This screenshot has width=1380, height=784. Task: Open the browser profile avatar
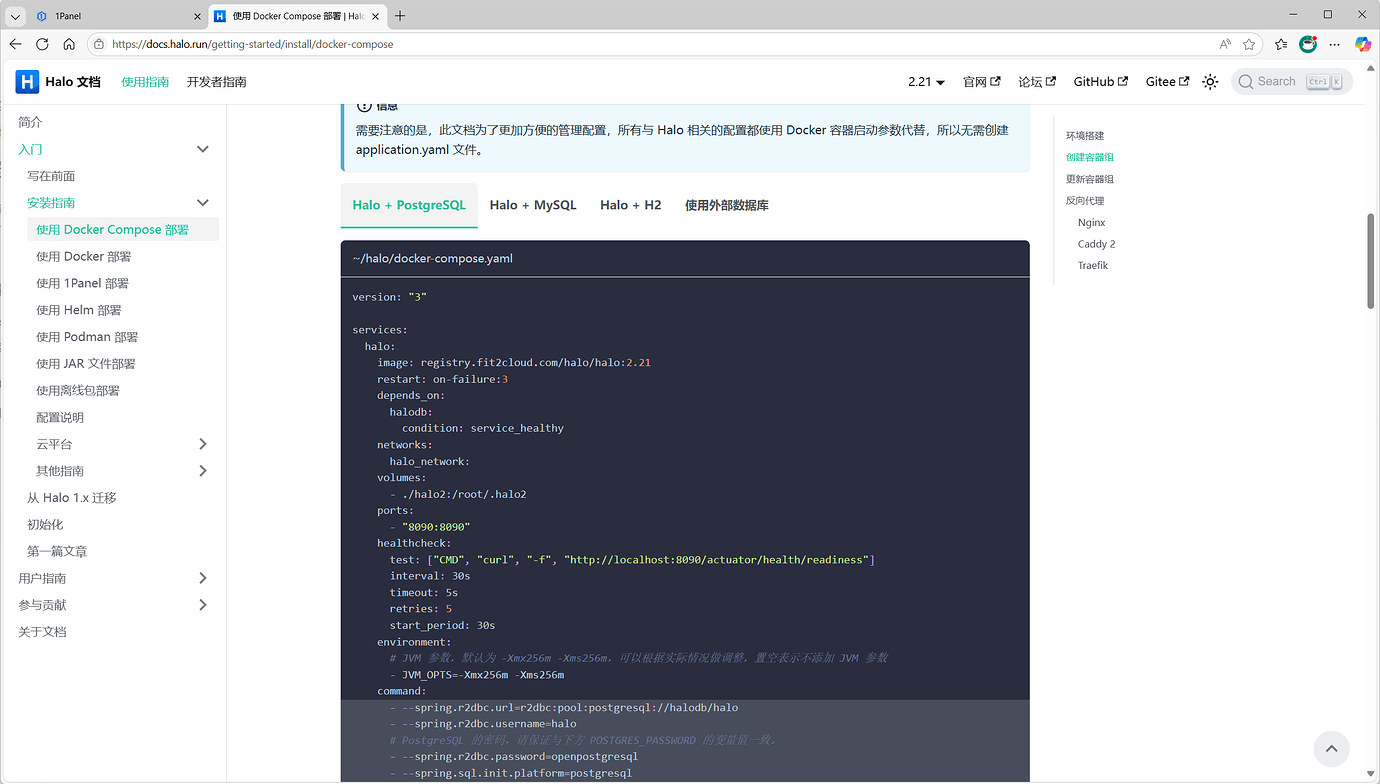[x=1308, y=44]
